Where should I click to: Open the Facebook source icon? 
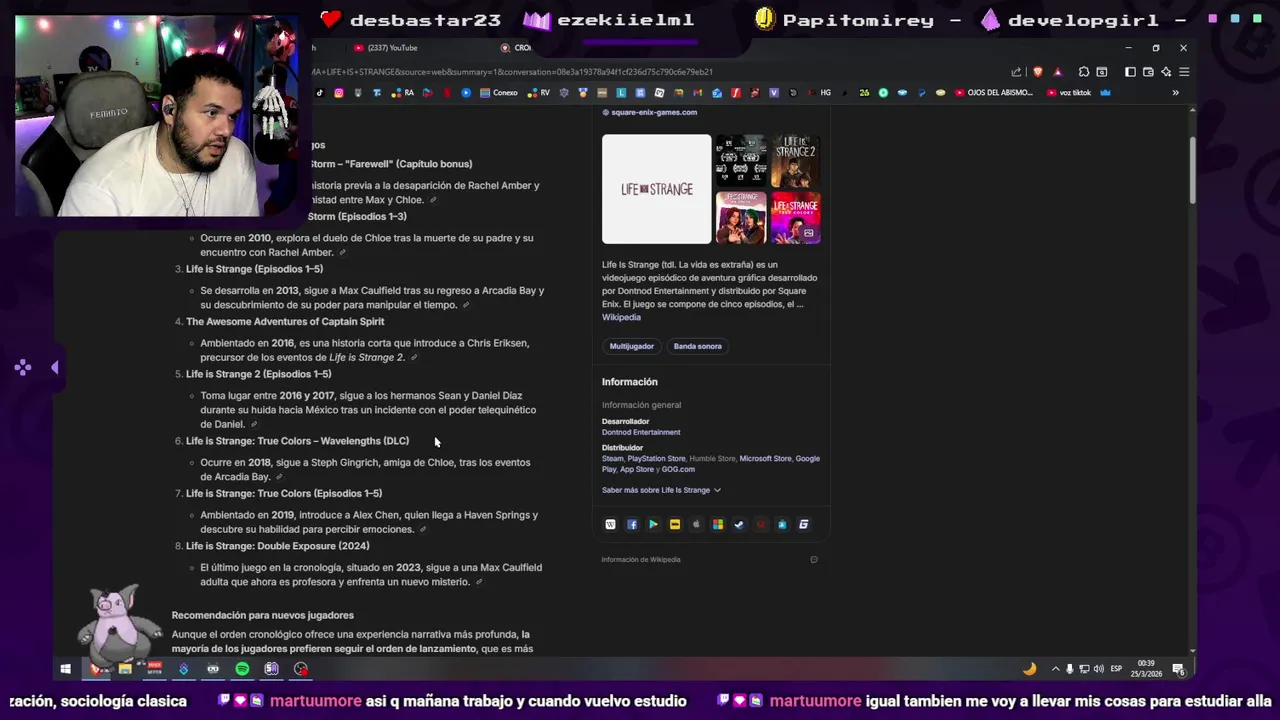632,524
